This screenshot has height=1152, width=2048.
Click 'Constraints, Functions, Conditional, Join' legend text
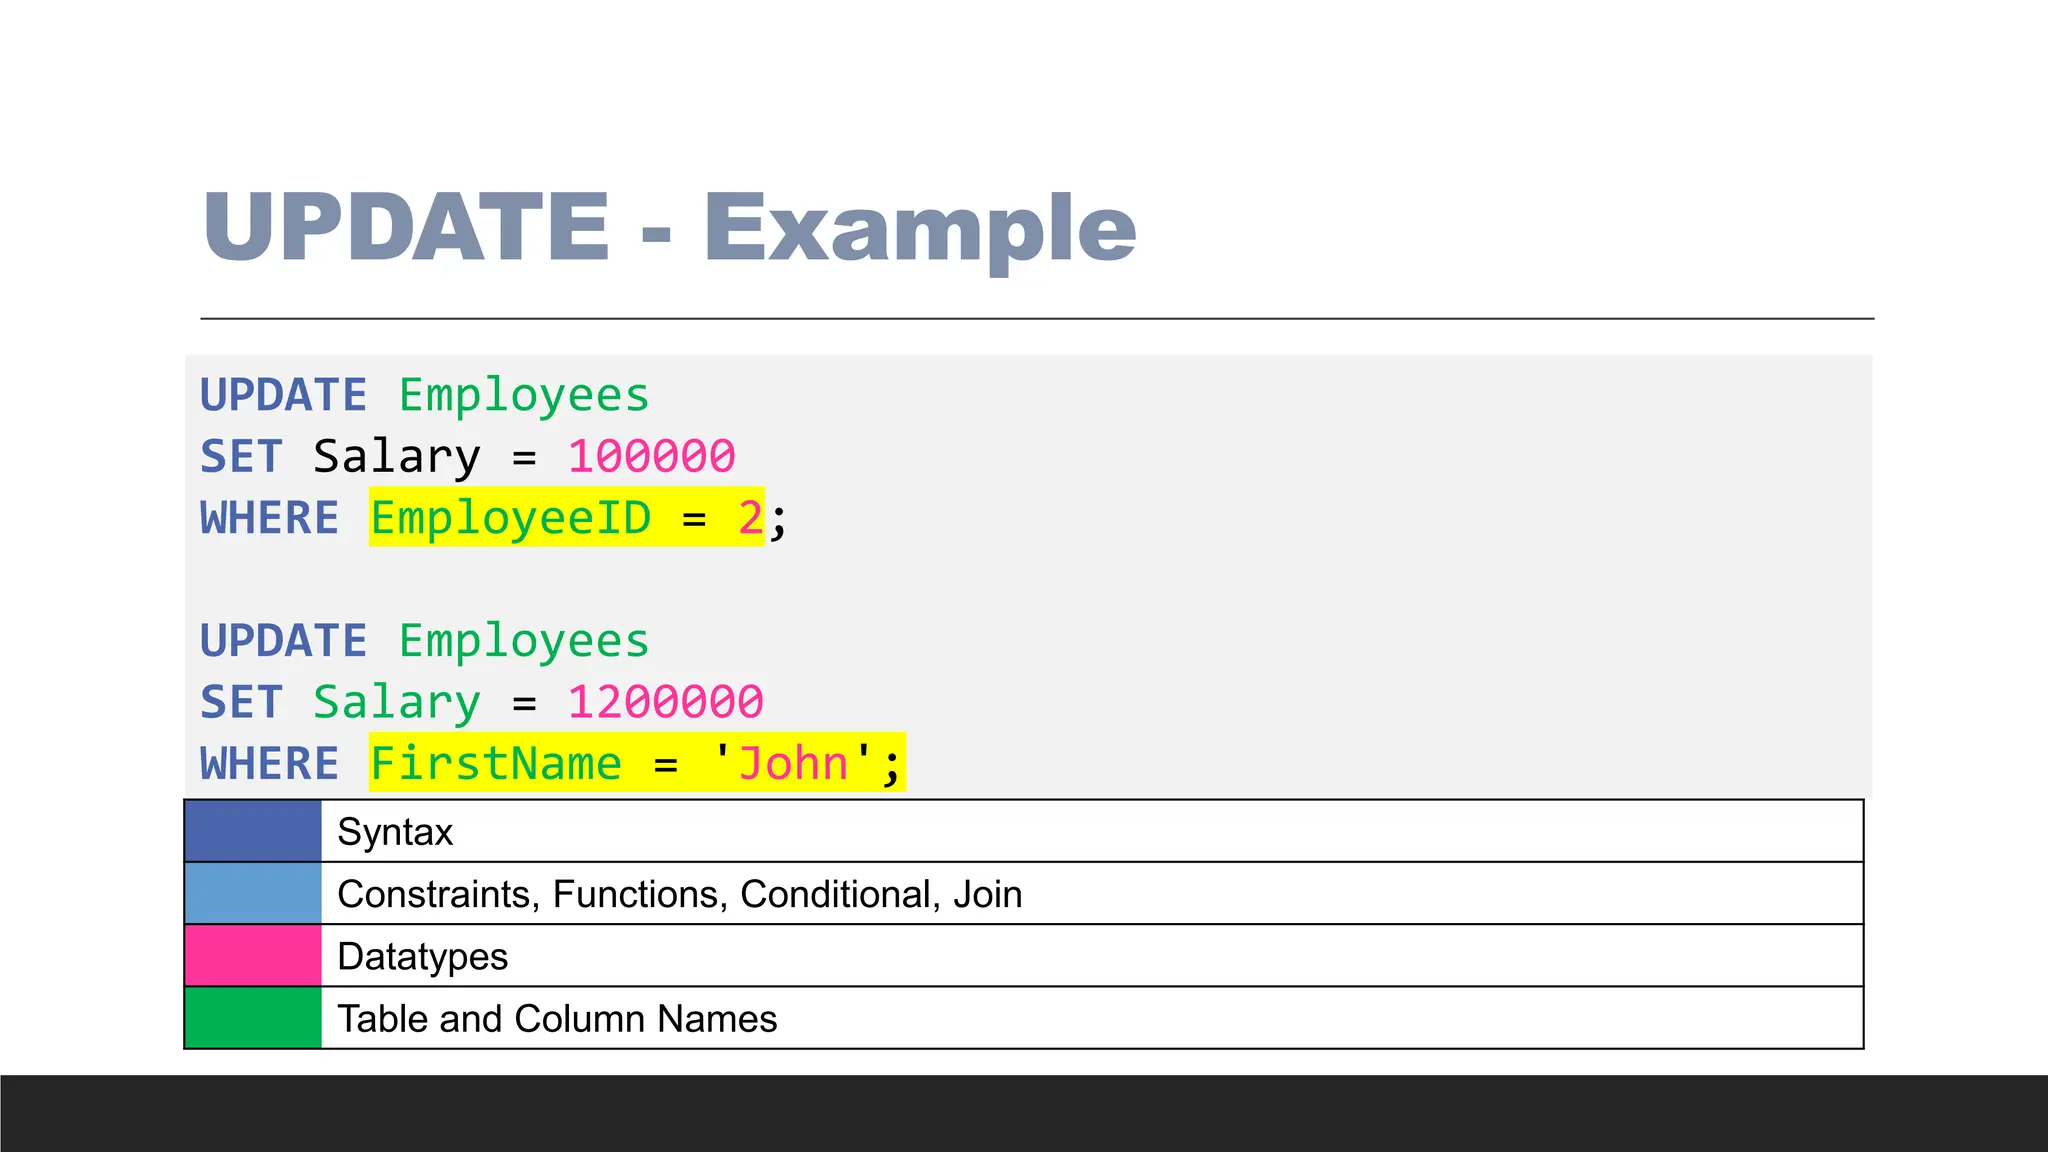(680, 894)
